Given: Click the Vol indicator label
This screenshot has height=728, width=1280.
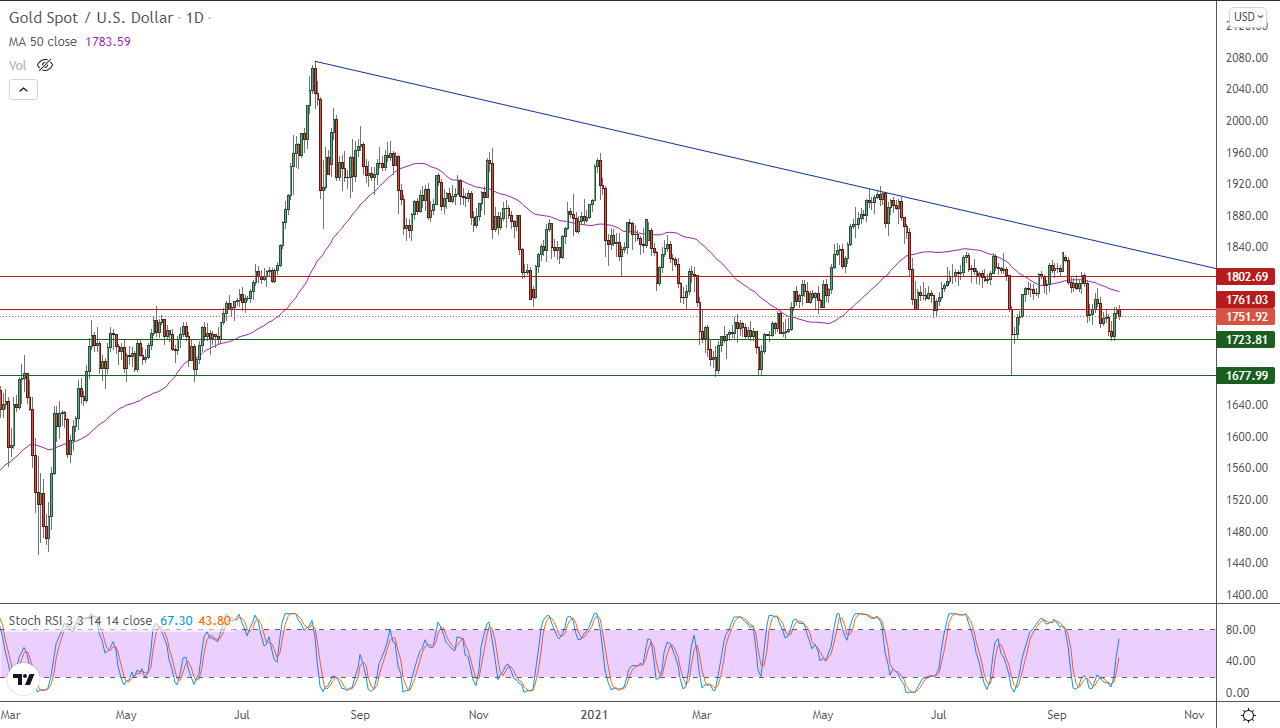Looking at the screenshot, I should (18, 65).
